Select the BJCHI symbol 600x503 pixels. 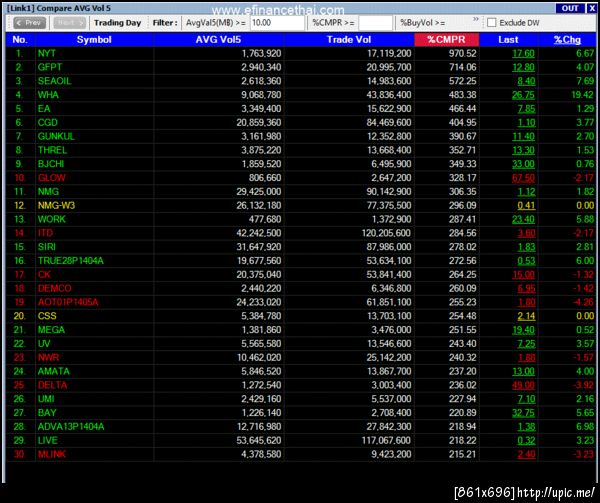pyautogui.click(x=51, y=164)
